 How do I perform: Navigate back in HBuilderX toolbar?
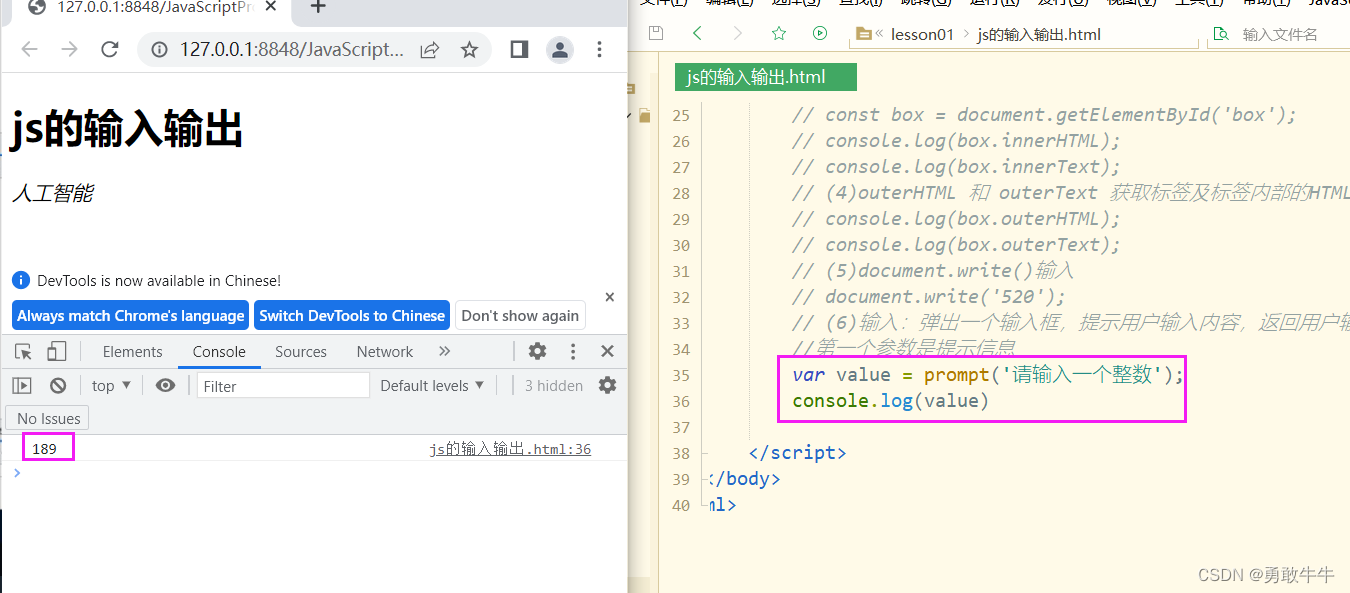click(697, 33)
